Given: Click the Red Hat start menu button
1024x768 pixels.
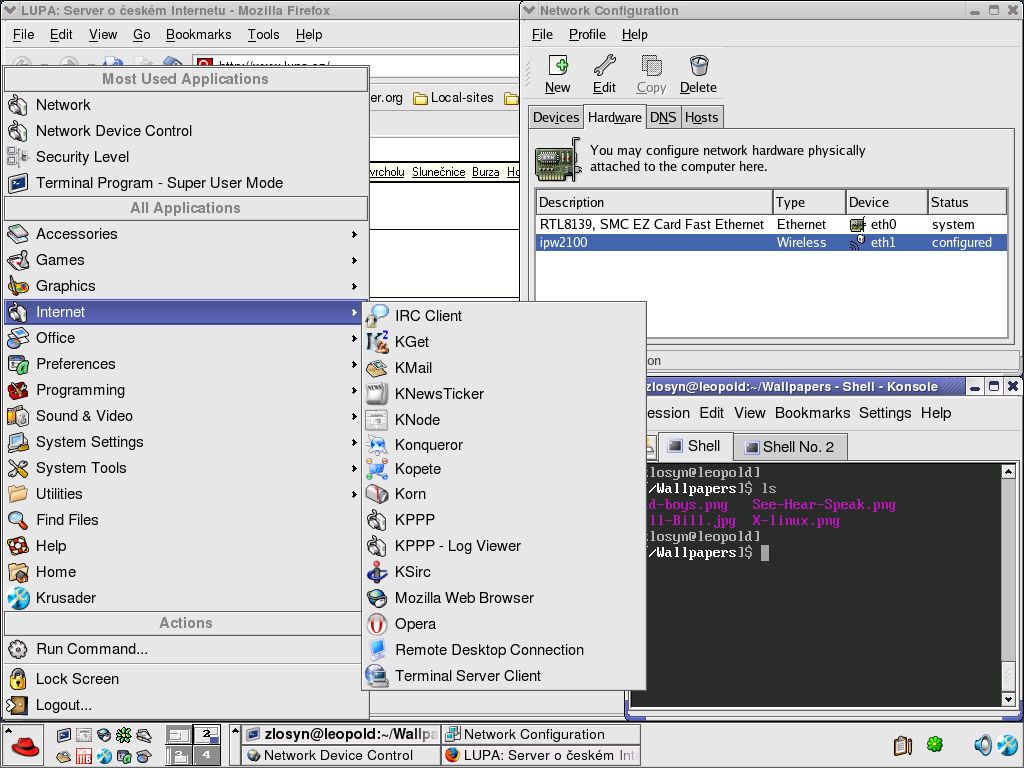Looking at the screenshot, I should (24, 746).
